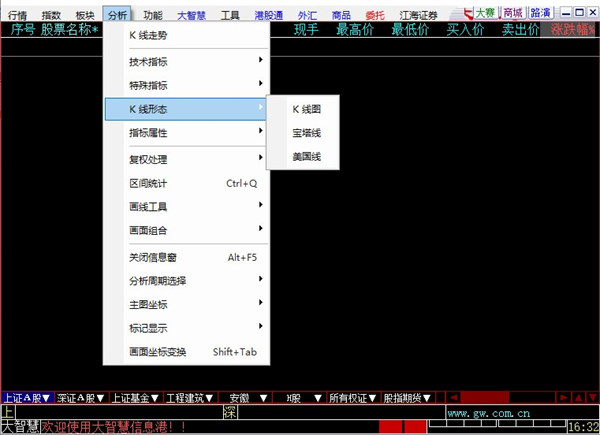Open the 上证基金 dropdown tab
Screen dimensions: 600x435
(x=135, y=398)
